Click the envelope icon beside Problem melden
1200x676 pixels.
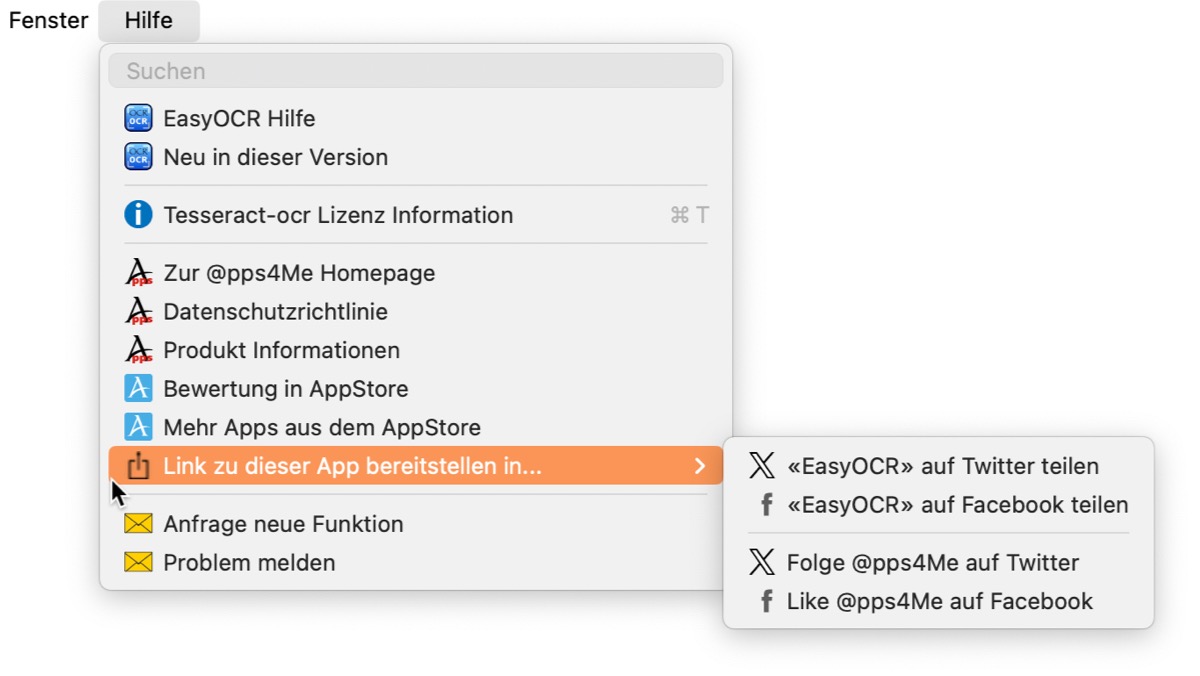coord(138,562)
